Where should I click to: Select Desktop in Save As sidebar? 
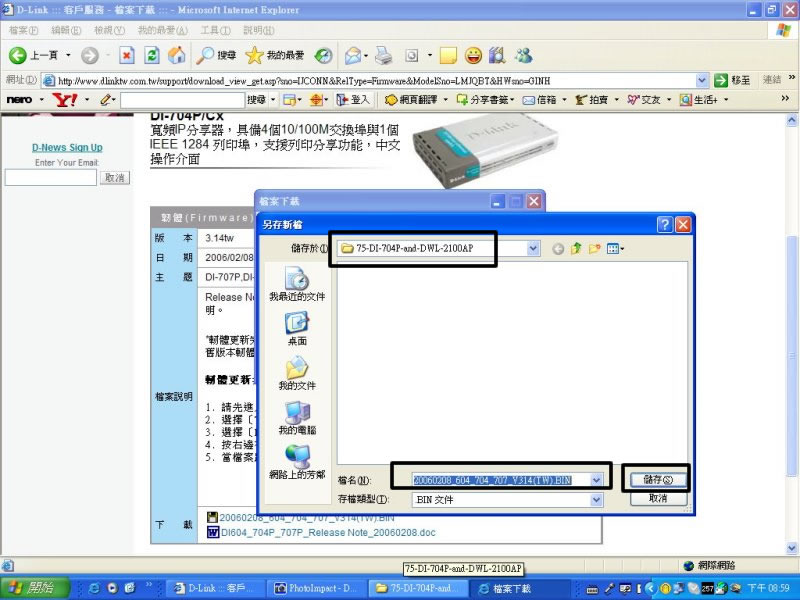pyautogui.click(x=297, y=329)
